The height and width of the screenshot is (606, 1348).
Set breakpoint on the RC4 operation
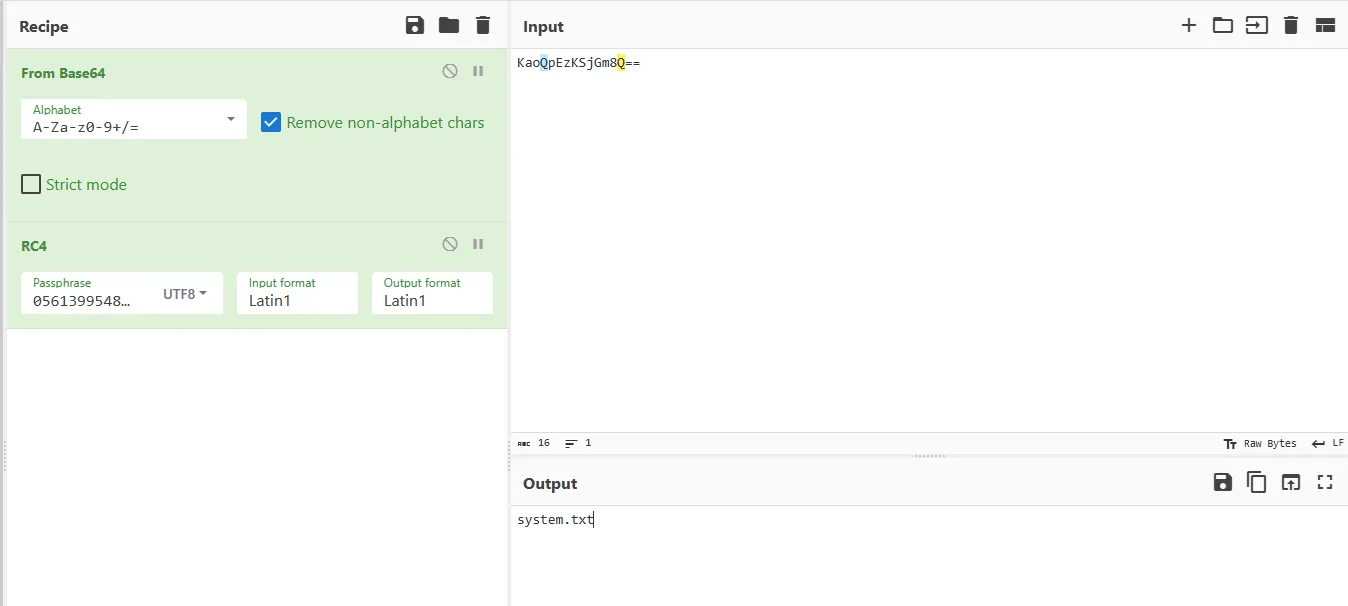click(x=478, y=244)
